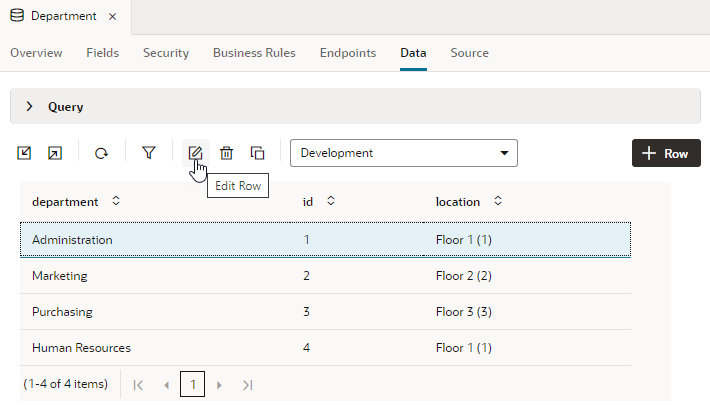The image size is (710, 407).
Task: Open the filter funnel icon
Action: 148,153
